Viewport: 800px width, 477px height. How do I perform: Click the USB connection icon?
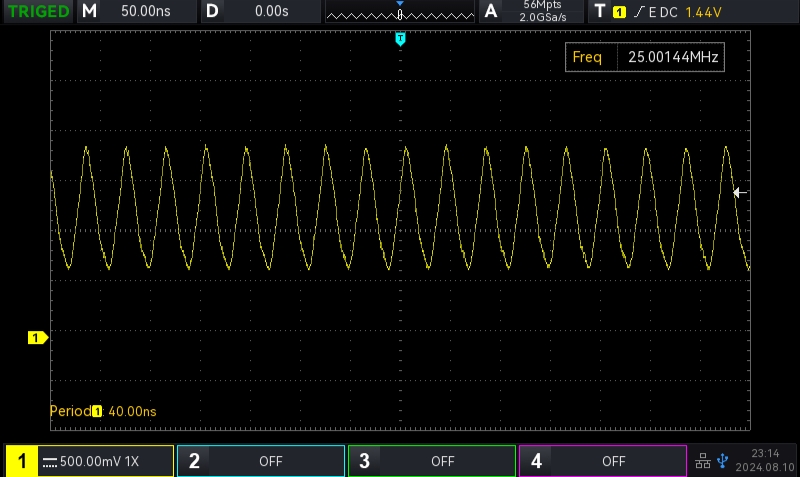pos(723,461)
